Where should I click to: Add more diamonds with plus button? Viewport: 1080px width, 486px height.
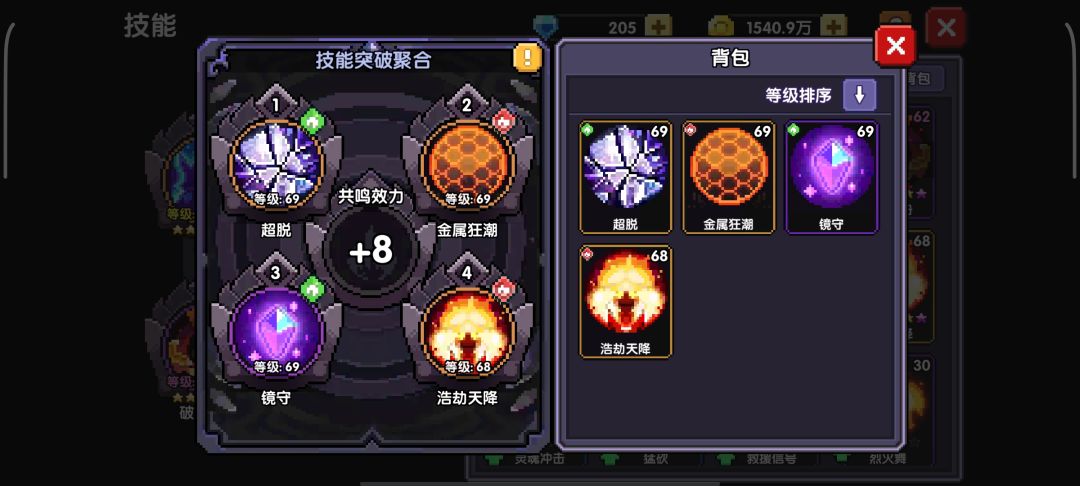pos(658,28)
